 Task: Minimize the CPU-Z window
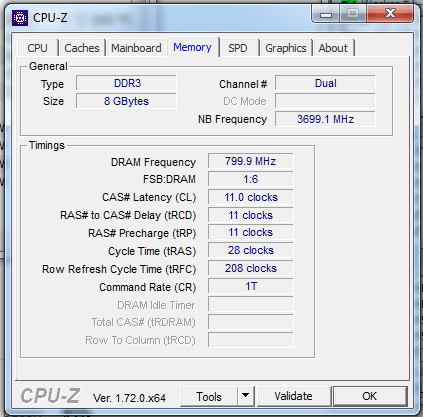(x=326, y=14)
